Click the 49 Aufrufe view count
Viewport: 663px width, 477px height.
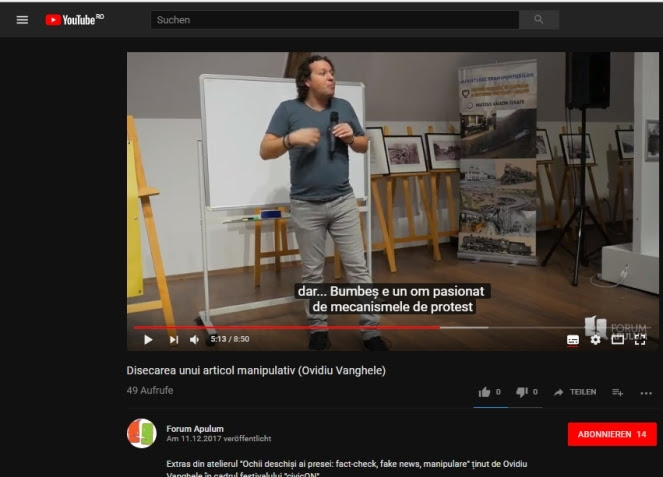(150, 390)
